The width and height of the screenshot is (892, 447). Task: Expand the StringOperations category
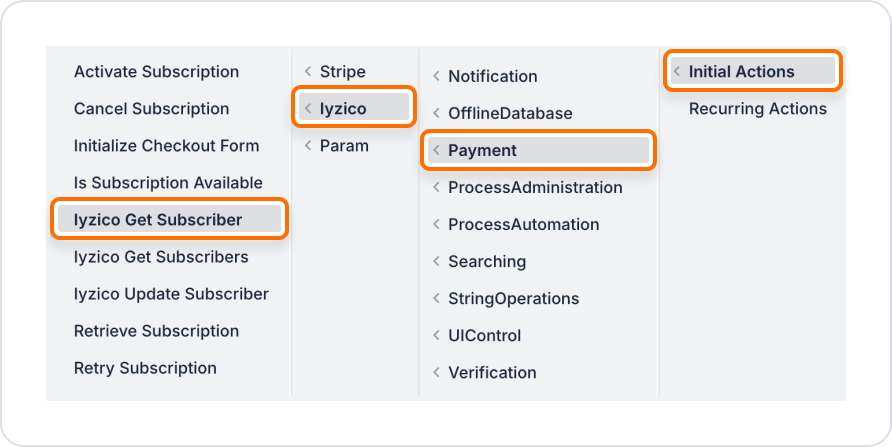pyautogui.click(x=514, y=299)
